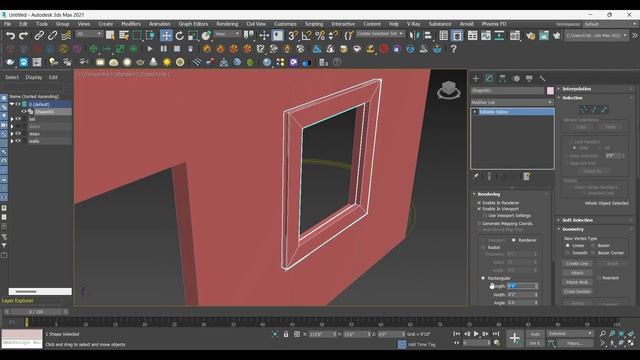The height and width of the screenshot is (360, 640).
Task: Open the Graph Editors menu
Action: coord(193,24)
